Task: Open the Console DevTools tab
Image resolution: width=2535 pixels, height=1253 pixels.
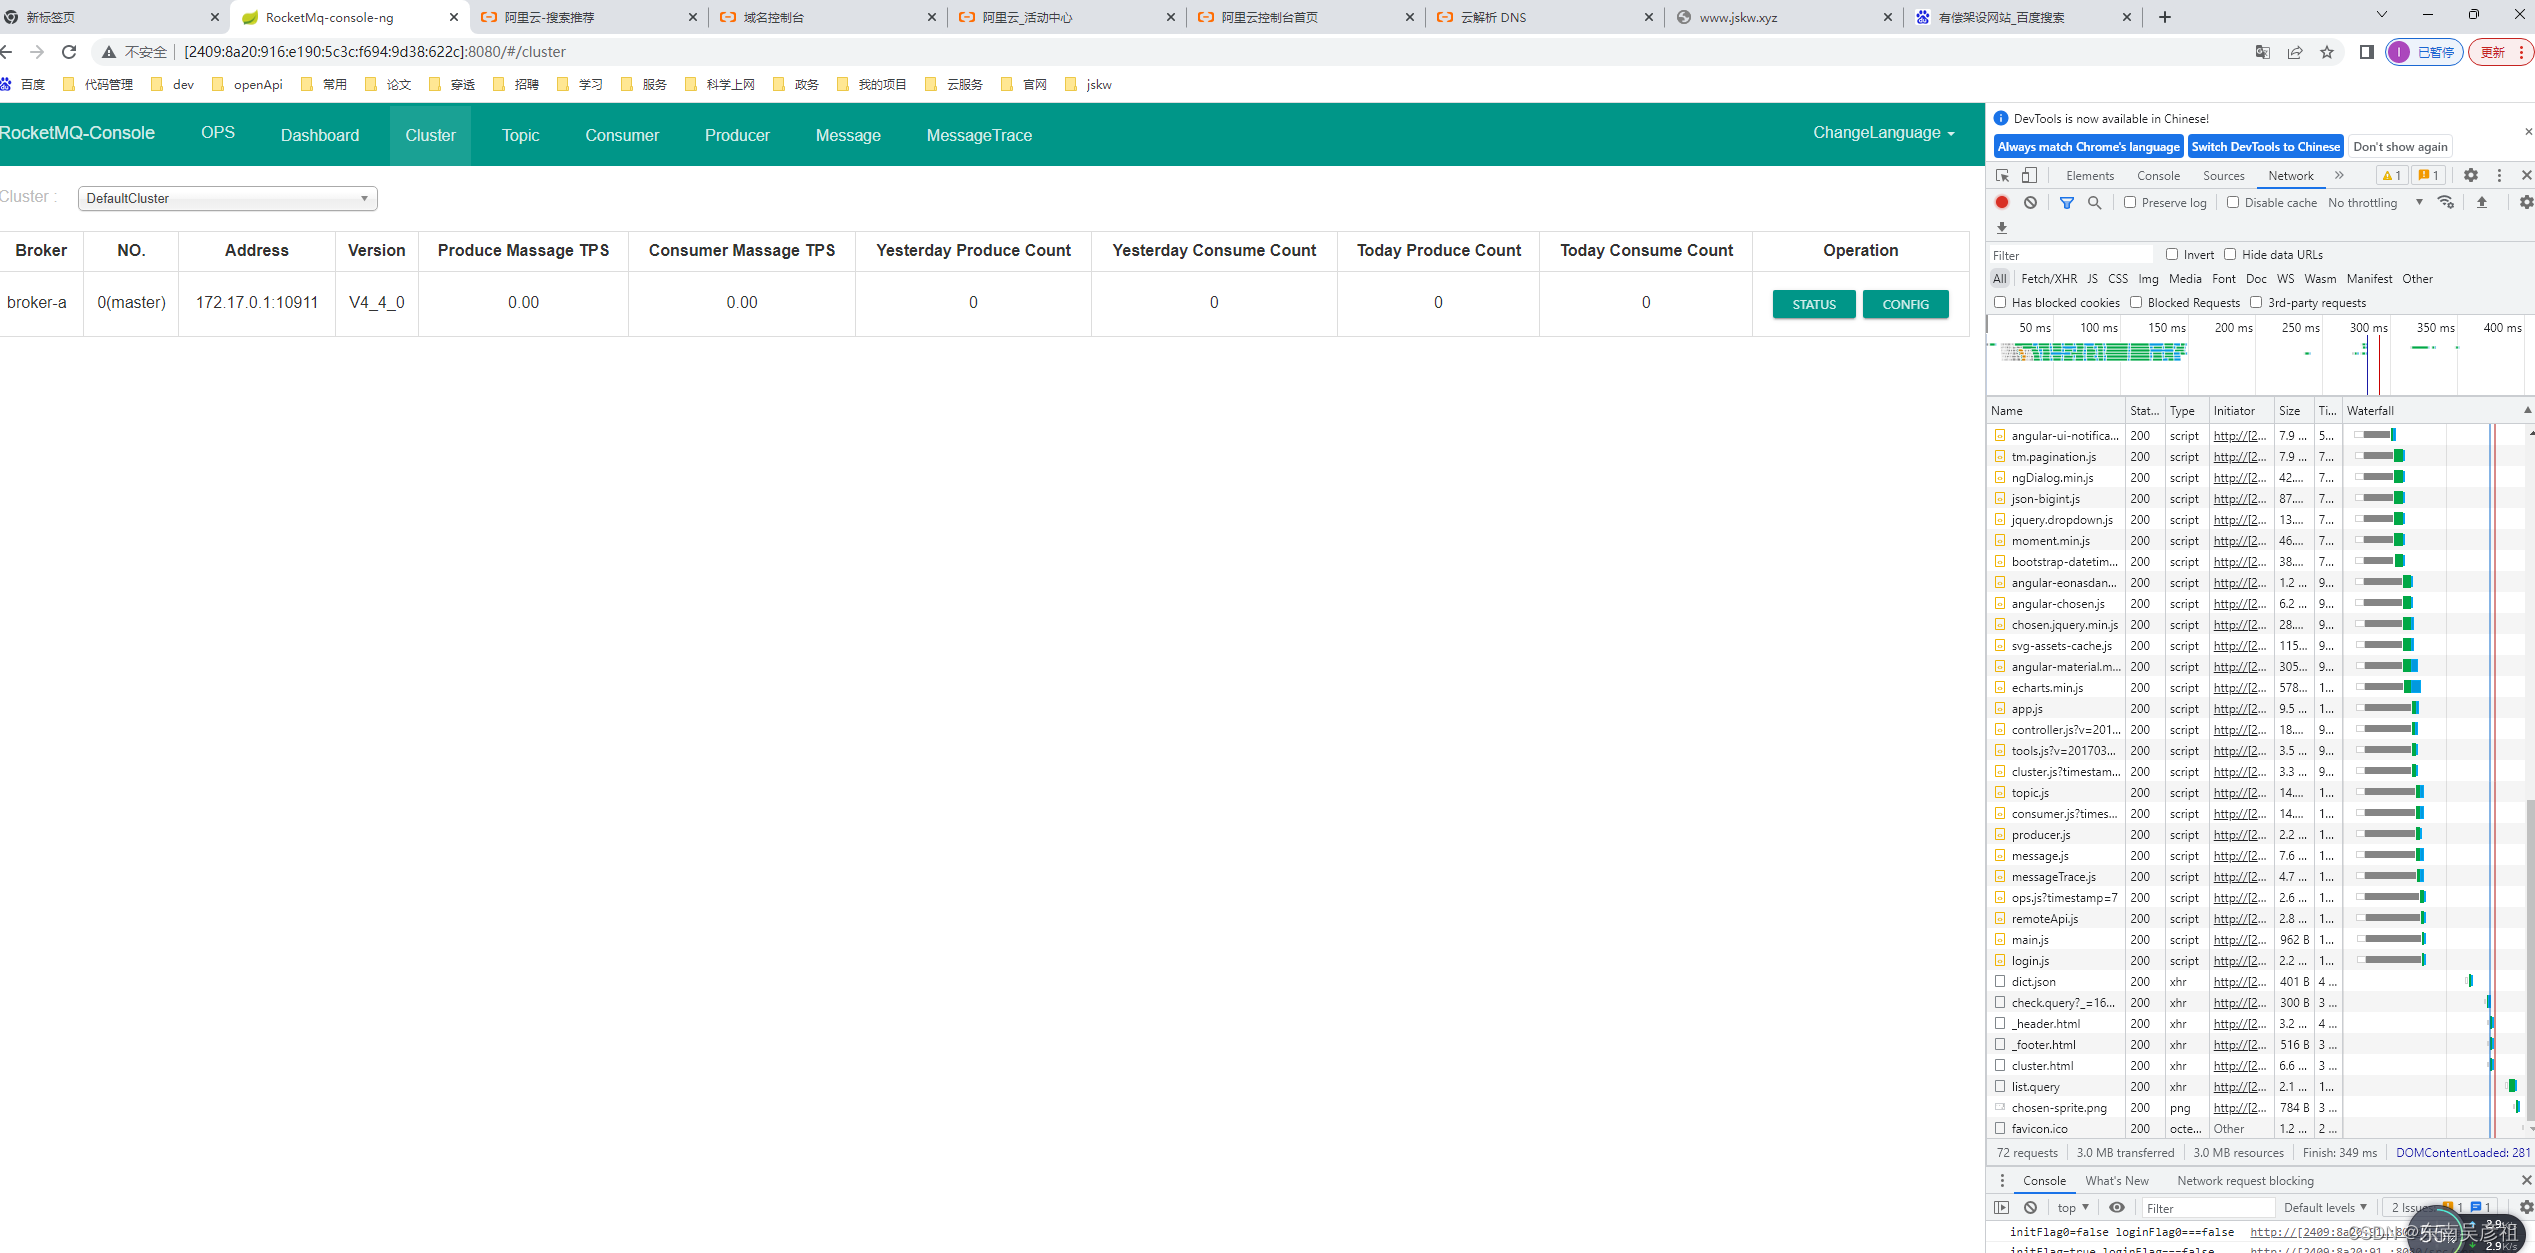Action: coord(2158,175)
